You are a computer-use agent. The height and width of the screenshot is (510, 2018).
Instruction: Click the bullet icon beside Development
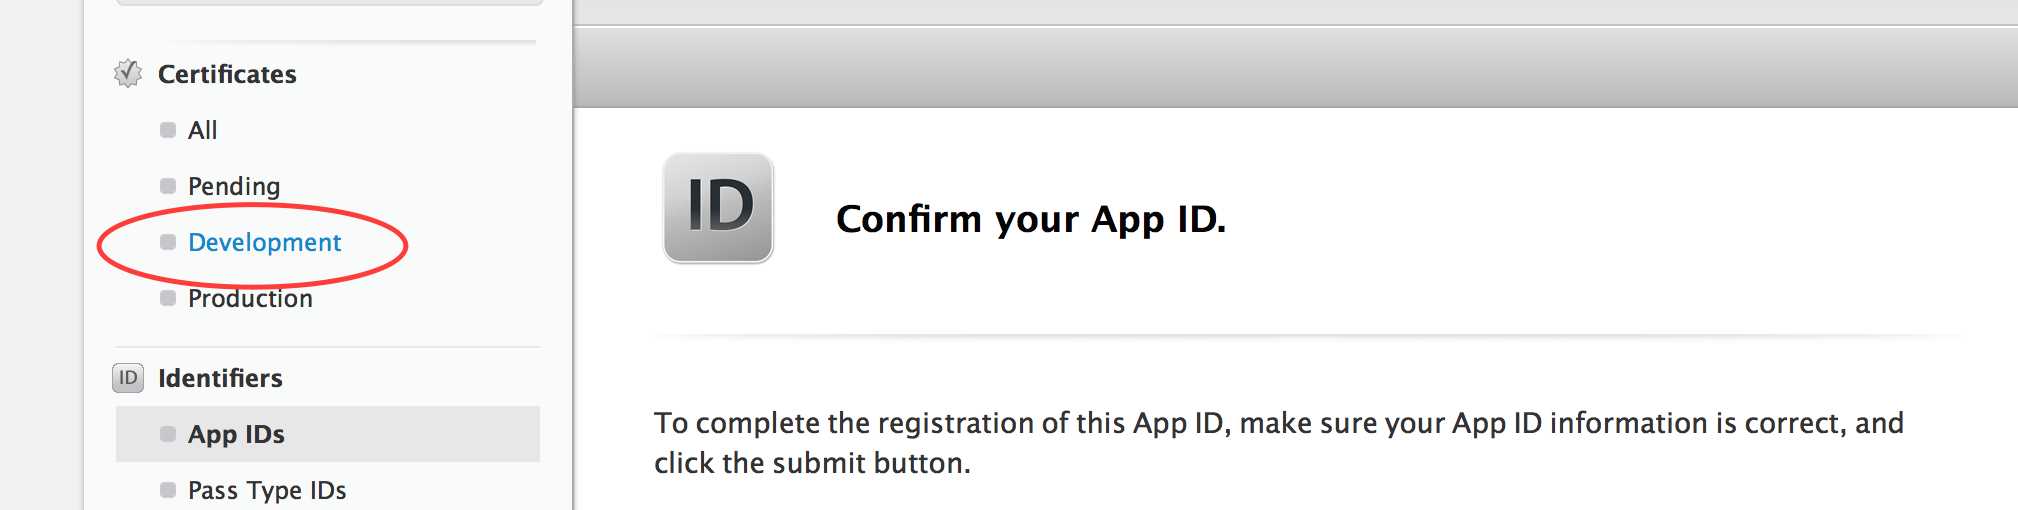click(168, 242)
